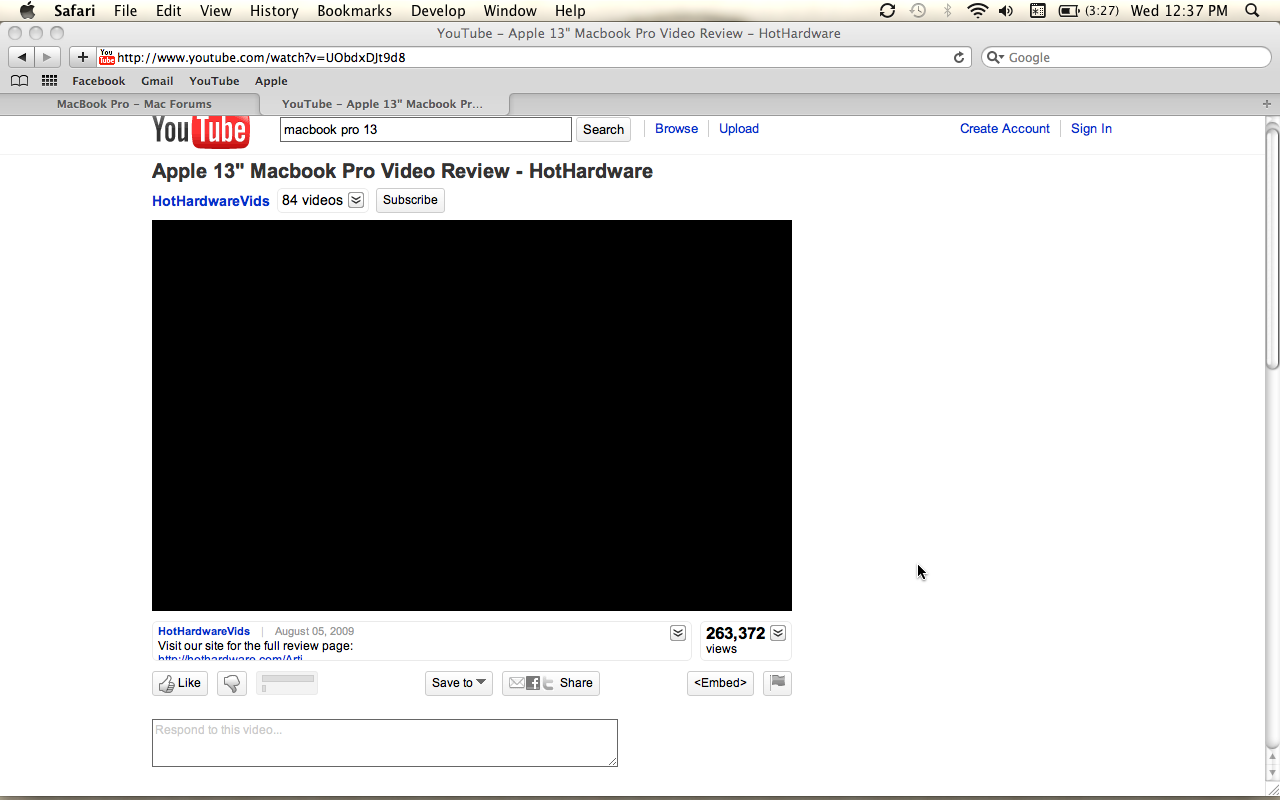Go forward with Safari forward arrow
1280x800 pixels.
[x=47, y=57]
